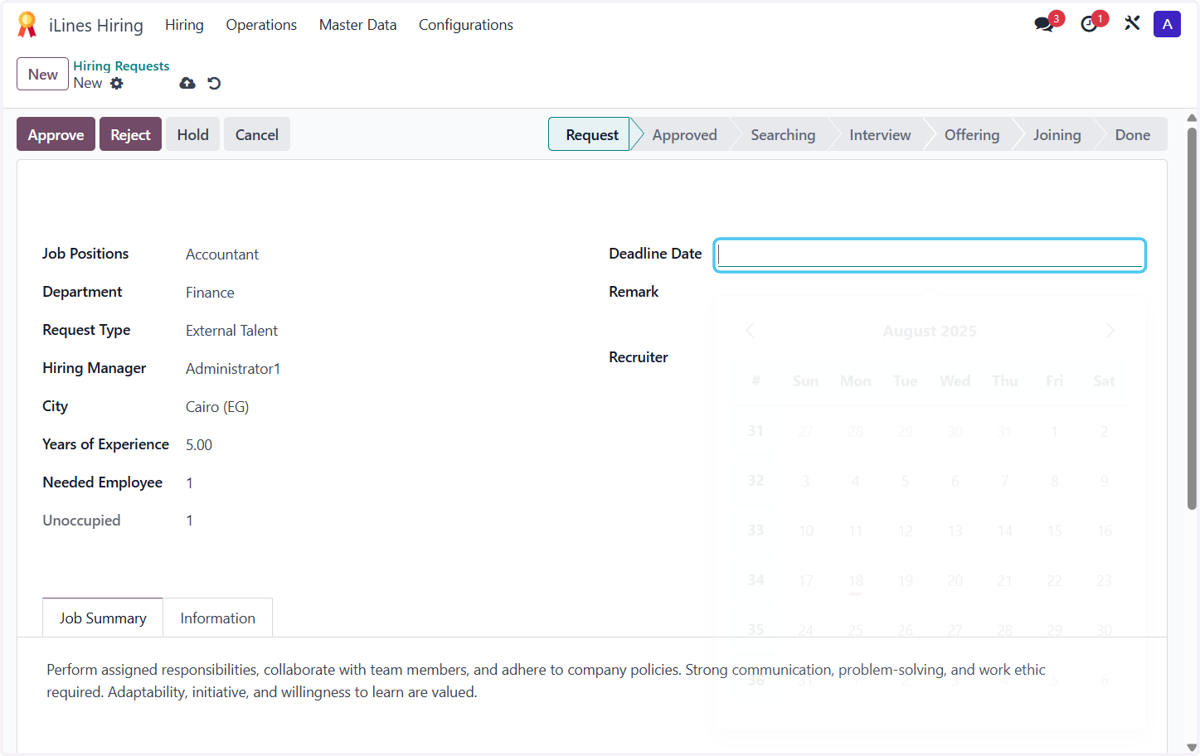The height and width of the screenshot is (756, 1200).
Task: Open the Configurations menu
Action: [466, 25]
